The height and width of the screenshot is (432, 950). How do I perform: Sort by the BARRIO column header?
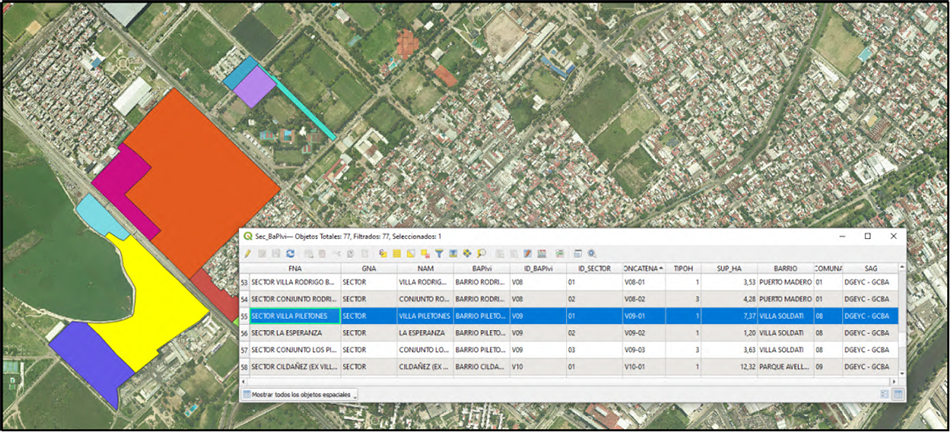pyautogui.click(x=785, y=268)
